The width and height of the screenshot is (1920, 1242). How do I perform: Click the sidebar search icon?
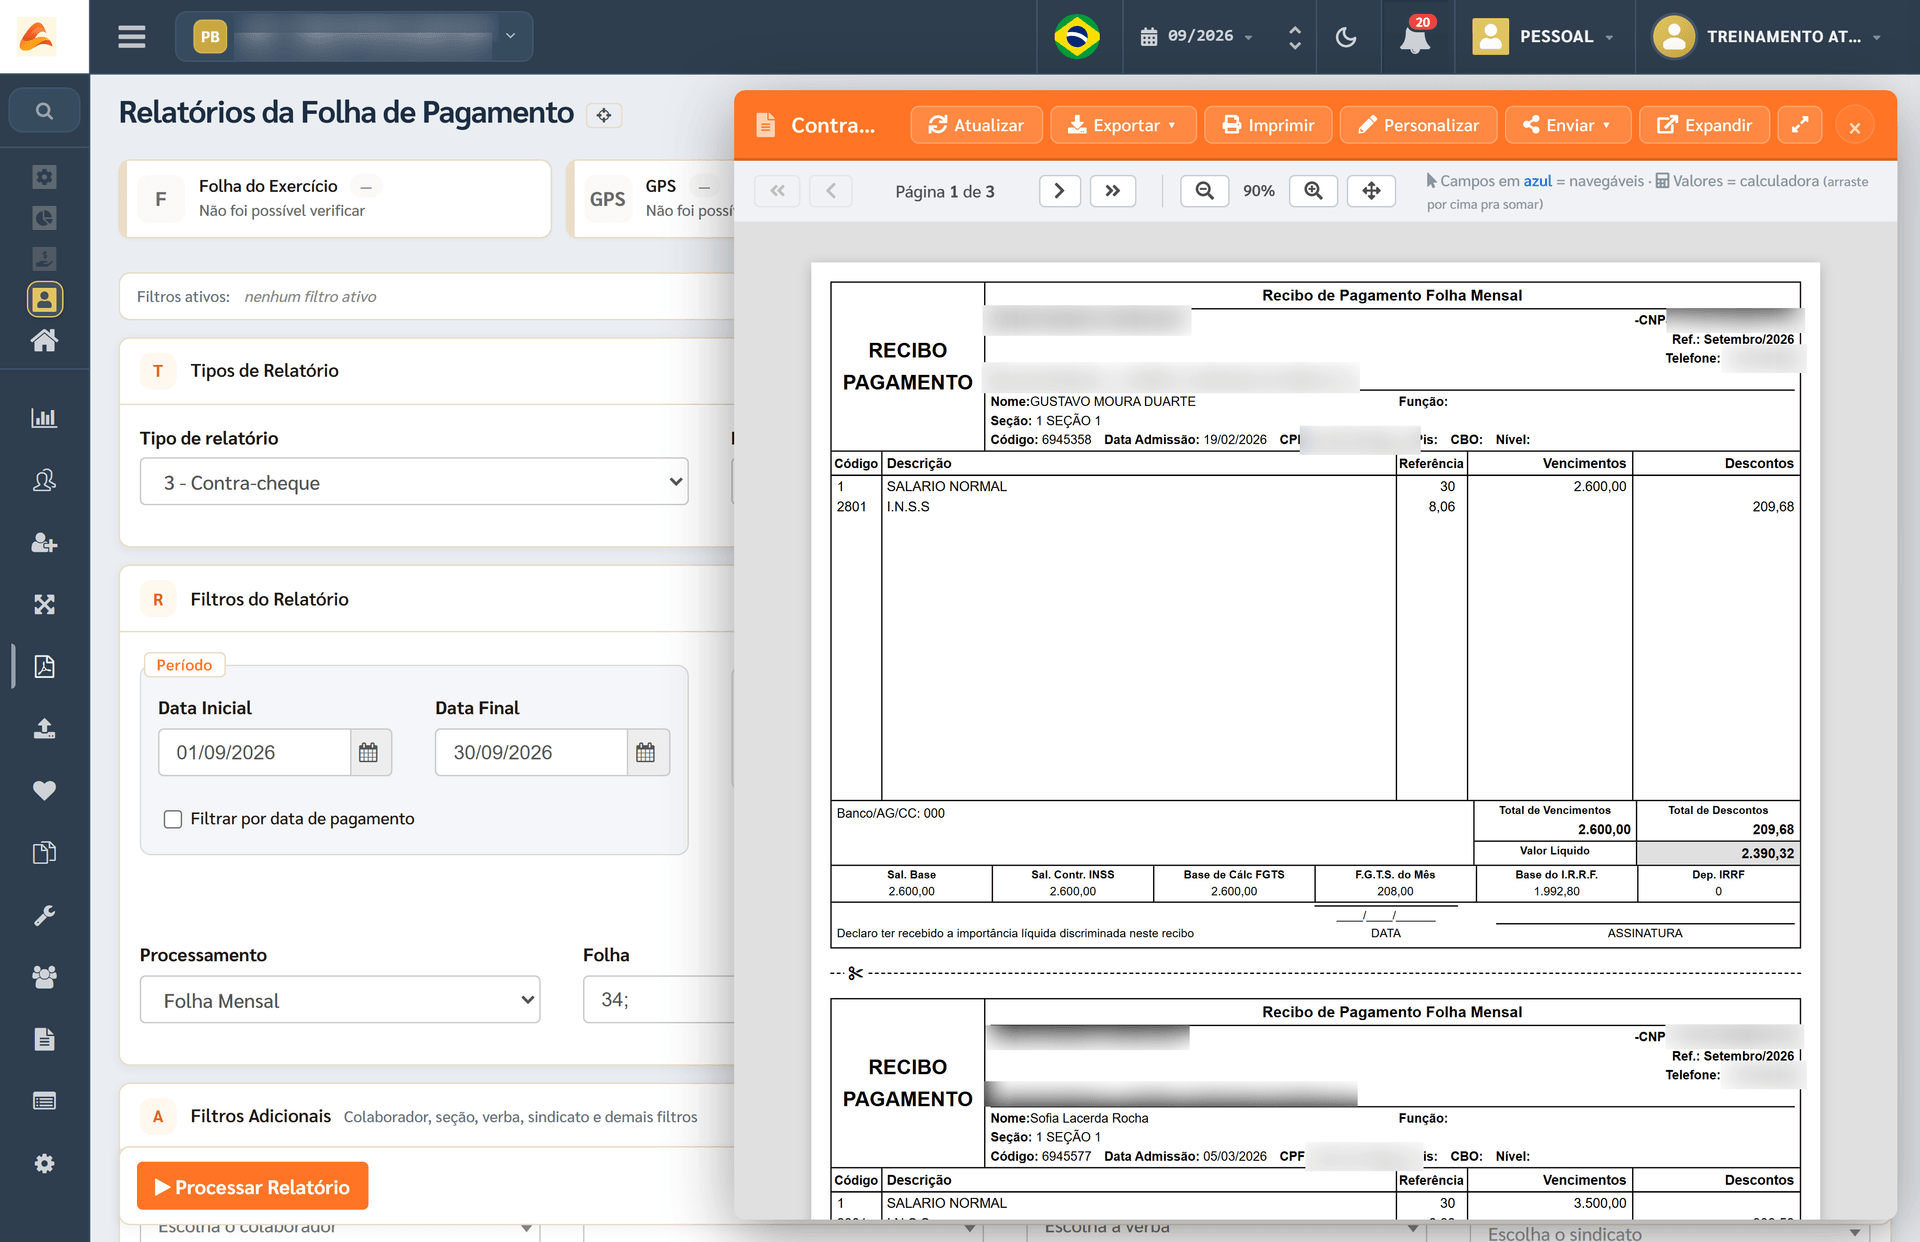coord(44,111)
